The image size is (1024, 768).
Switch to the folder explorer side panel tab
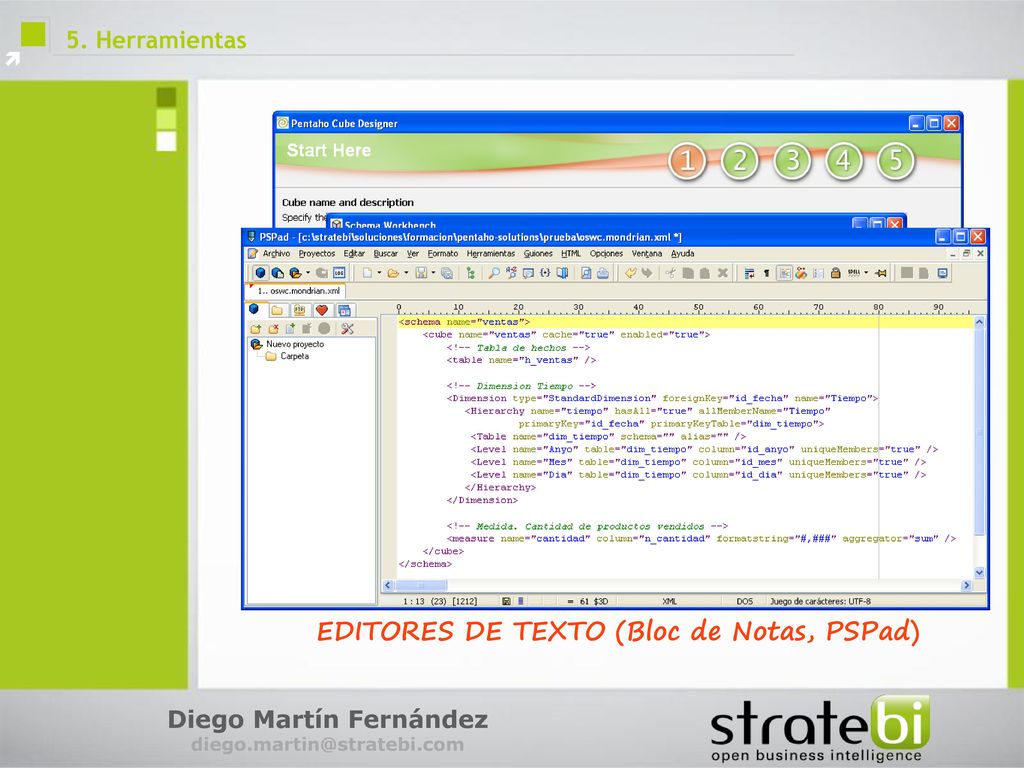(277, 310)
